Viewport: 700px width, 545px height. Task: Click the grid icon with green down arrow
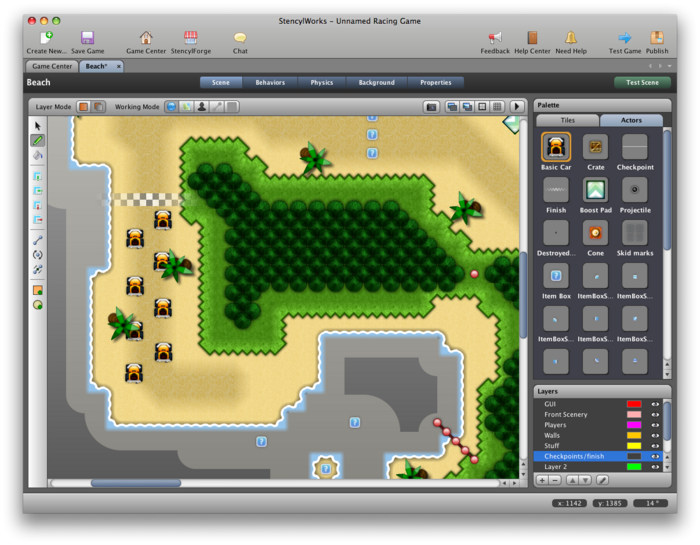38,176
